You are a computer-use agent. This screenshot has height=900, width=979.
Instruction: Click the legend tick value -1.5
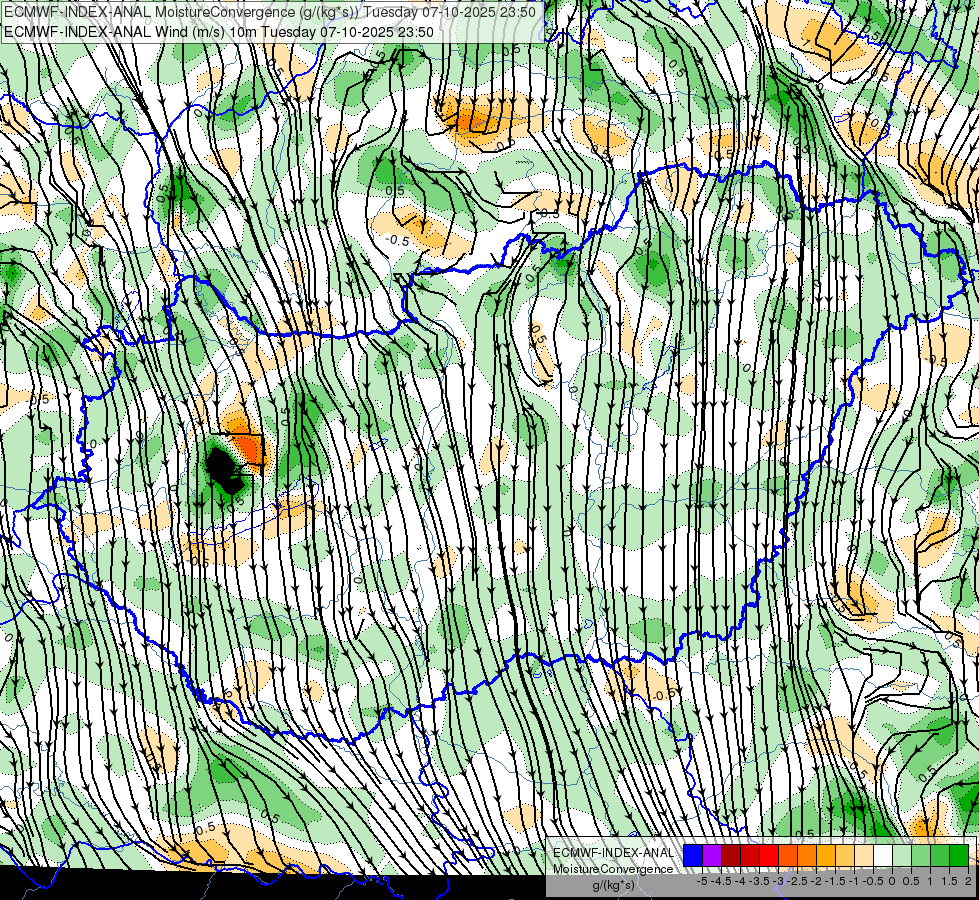tap(835, 881)
